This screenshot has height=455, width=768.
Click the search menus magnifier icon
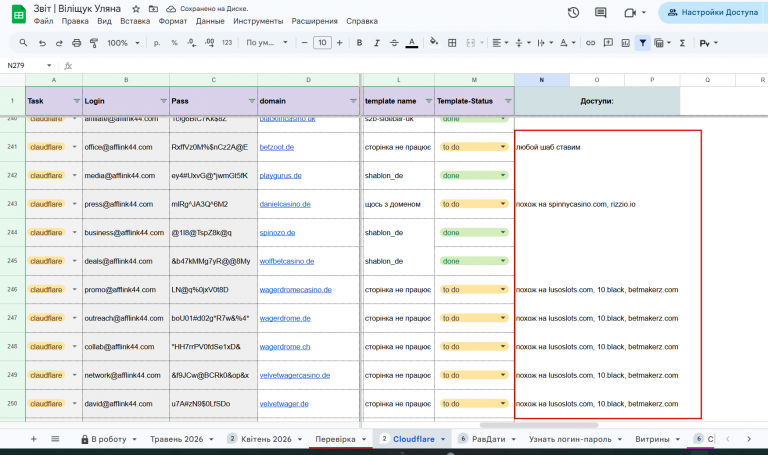click(x=23, y=43)
